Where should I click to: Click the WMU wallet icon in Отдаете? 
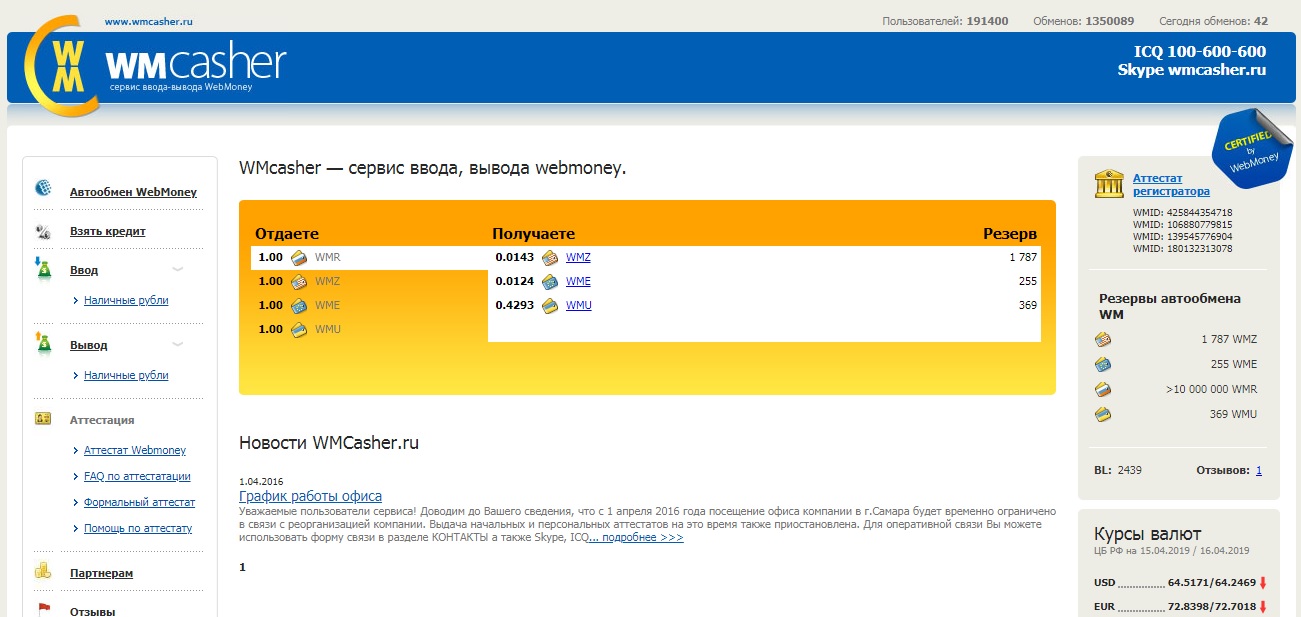coord(298,329)
